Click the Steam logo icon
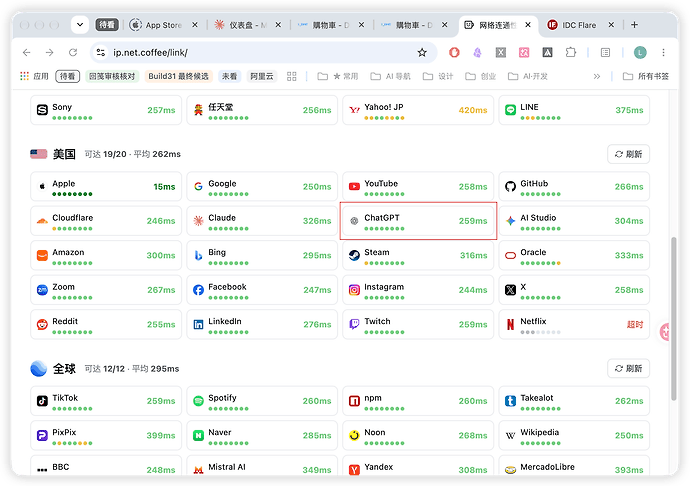Image resolution: width=690 pixels, height=486 pixels. [354, 256]
